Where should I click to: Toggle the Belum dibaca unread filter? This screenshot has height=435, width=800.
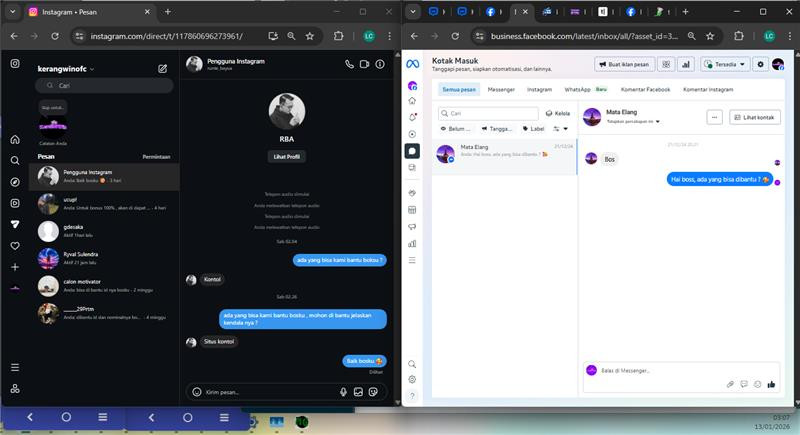click(x=455, y=129)
